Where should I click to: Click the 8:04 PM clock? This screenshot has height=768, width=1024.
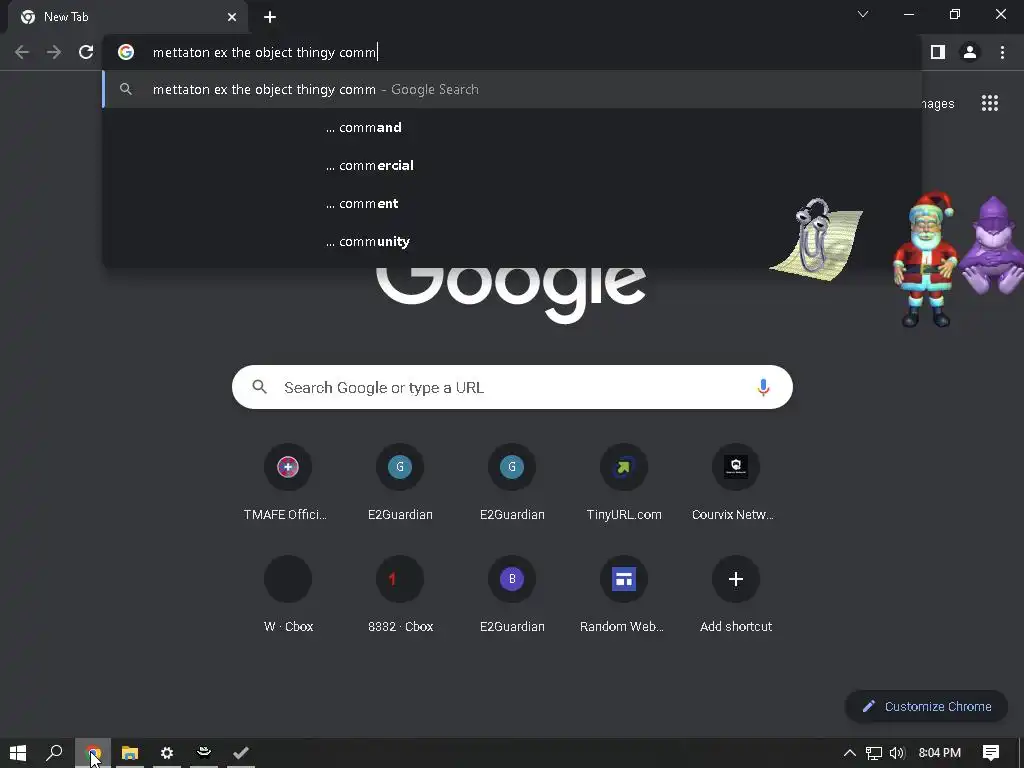click(x=940, y=753)
